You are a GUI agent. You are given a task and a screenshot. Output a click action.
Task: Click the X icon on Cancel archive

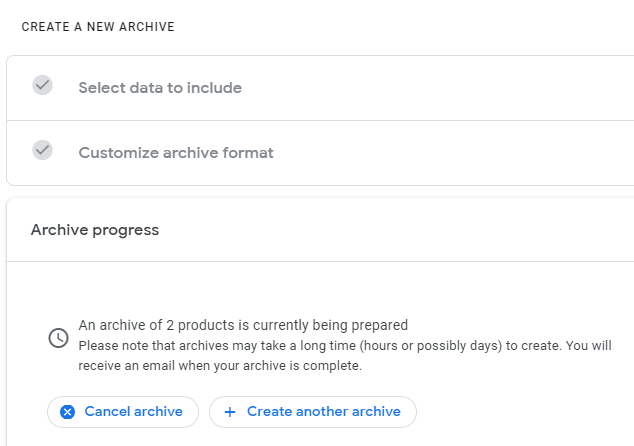67,412
